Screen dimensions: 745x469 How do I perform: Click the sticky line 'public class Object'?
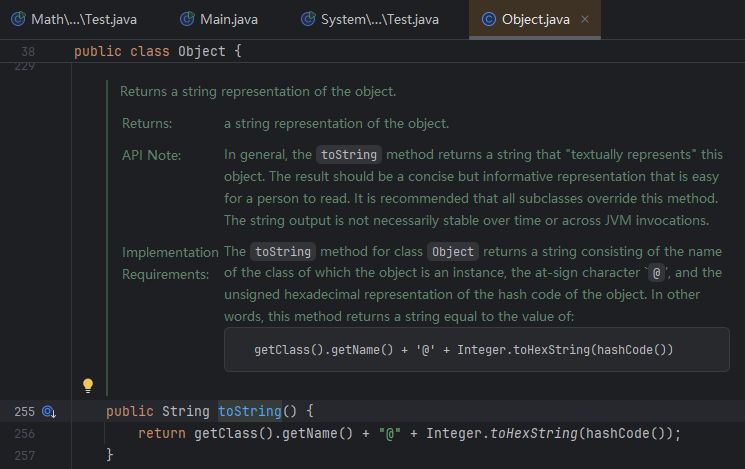(x=158, y=50)
